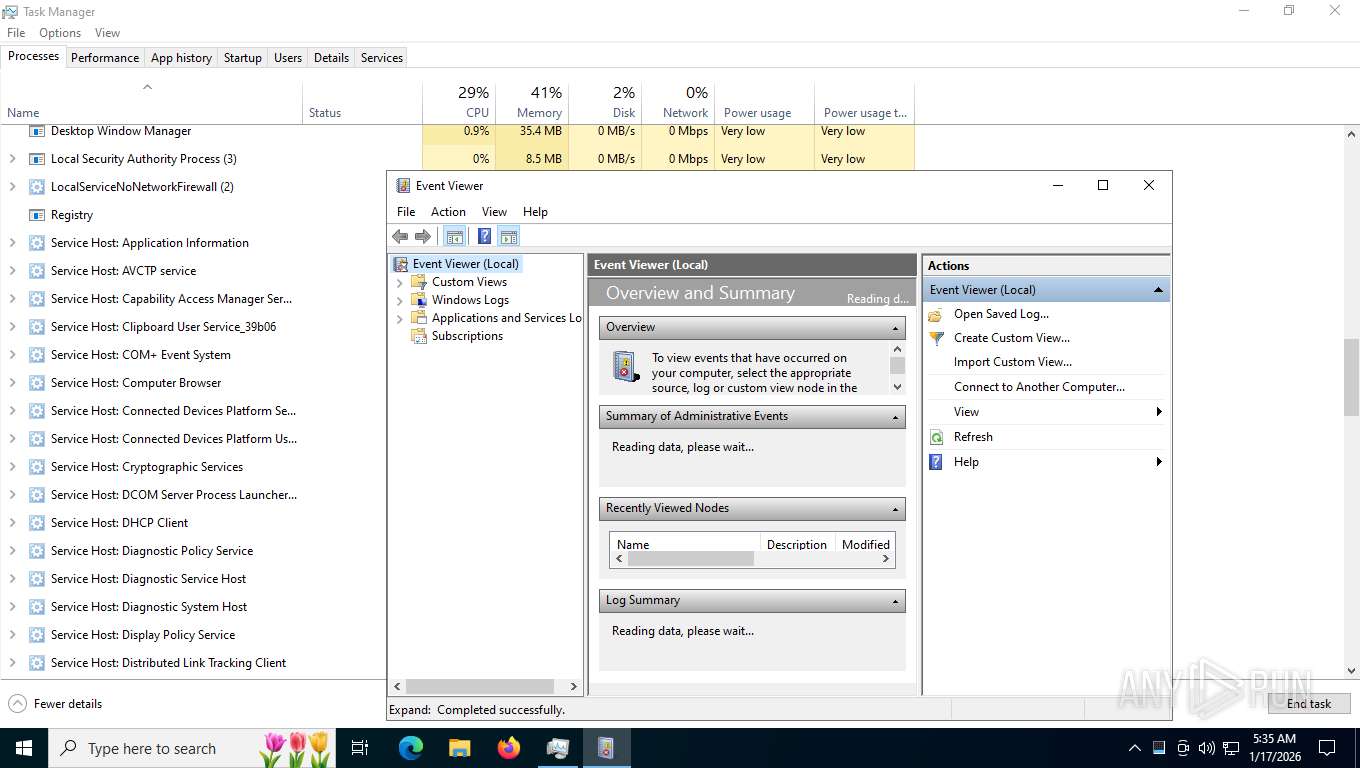Screen dimensions: 1360x768
Task: Collapse the Log Summary section
Action: click(895, 601)
